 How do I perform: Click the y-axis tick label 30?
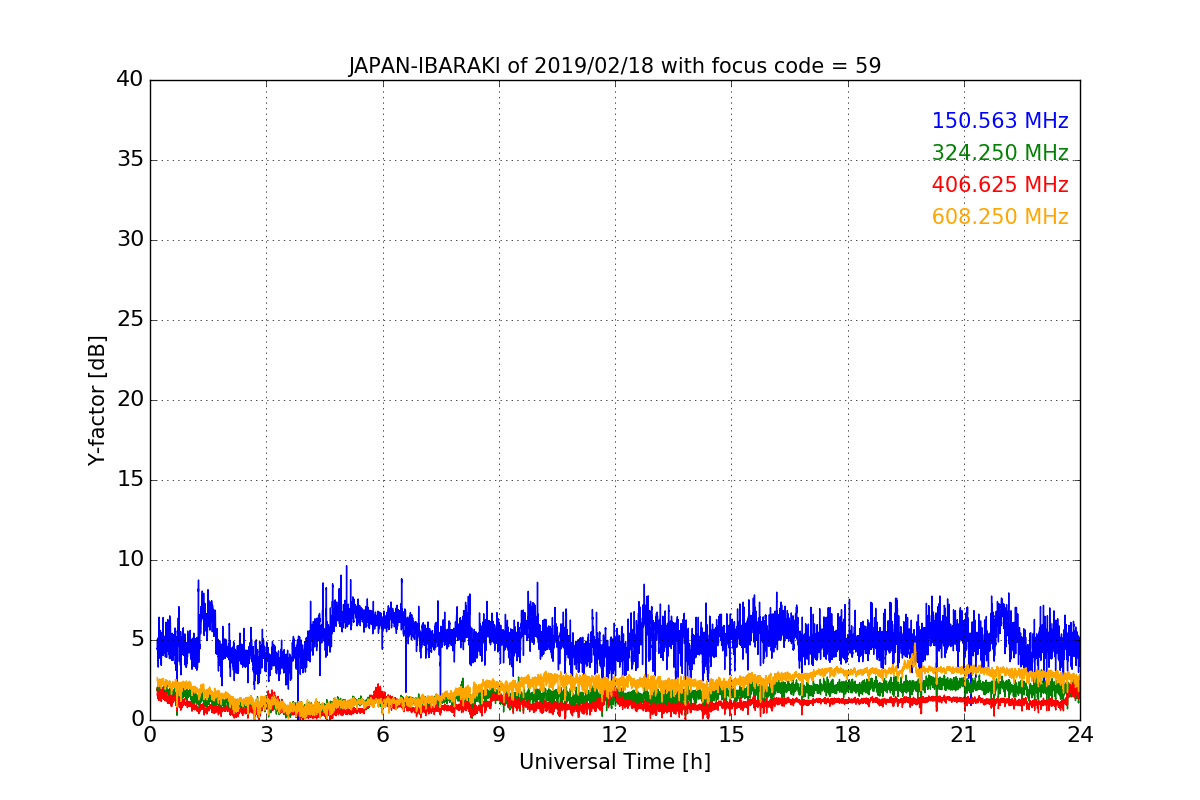[x=129, y=239]
